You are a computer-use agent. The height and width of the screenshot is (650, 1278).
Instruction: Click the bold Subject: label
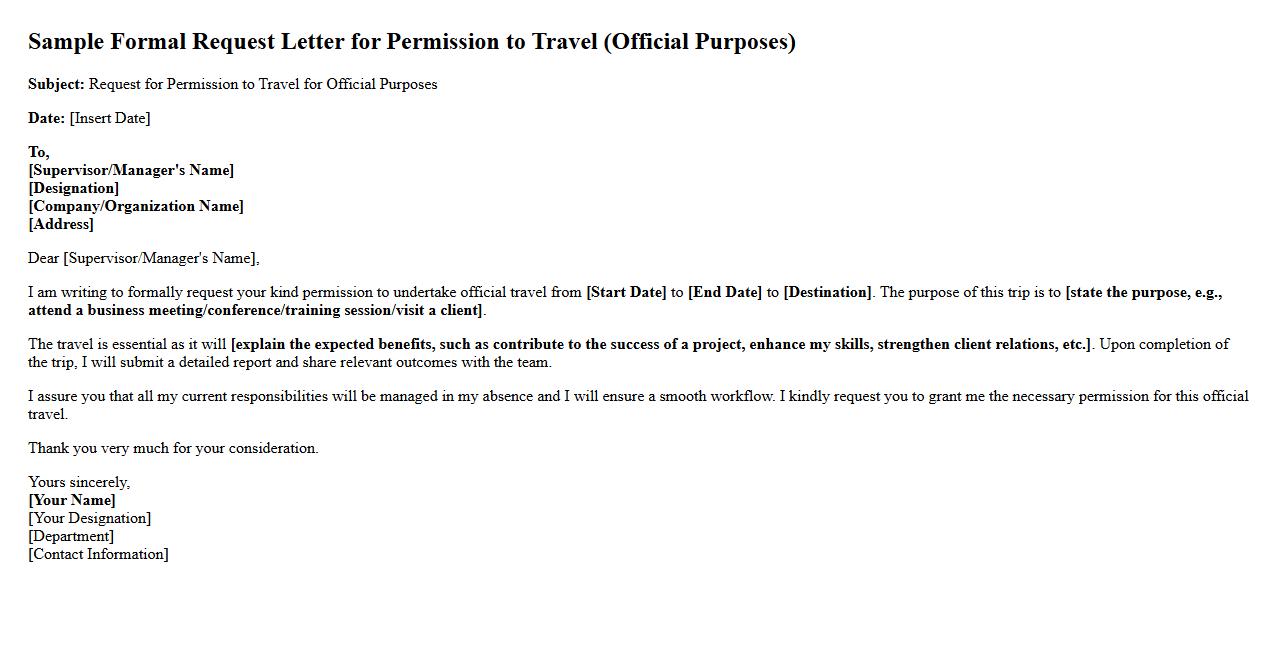point(56,84)
